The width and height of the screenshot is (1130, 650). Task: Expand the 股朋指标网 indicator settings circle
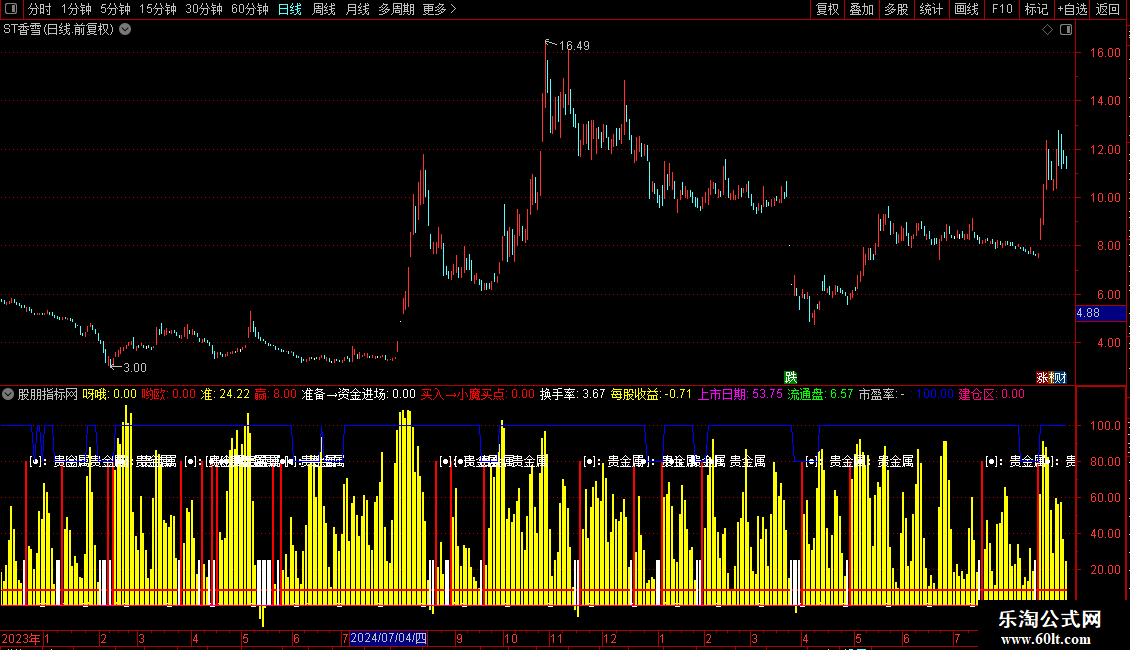coord(8,394)
